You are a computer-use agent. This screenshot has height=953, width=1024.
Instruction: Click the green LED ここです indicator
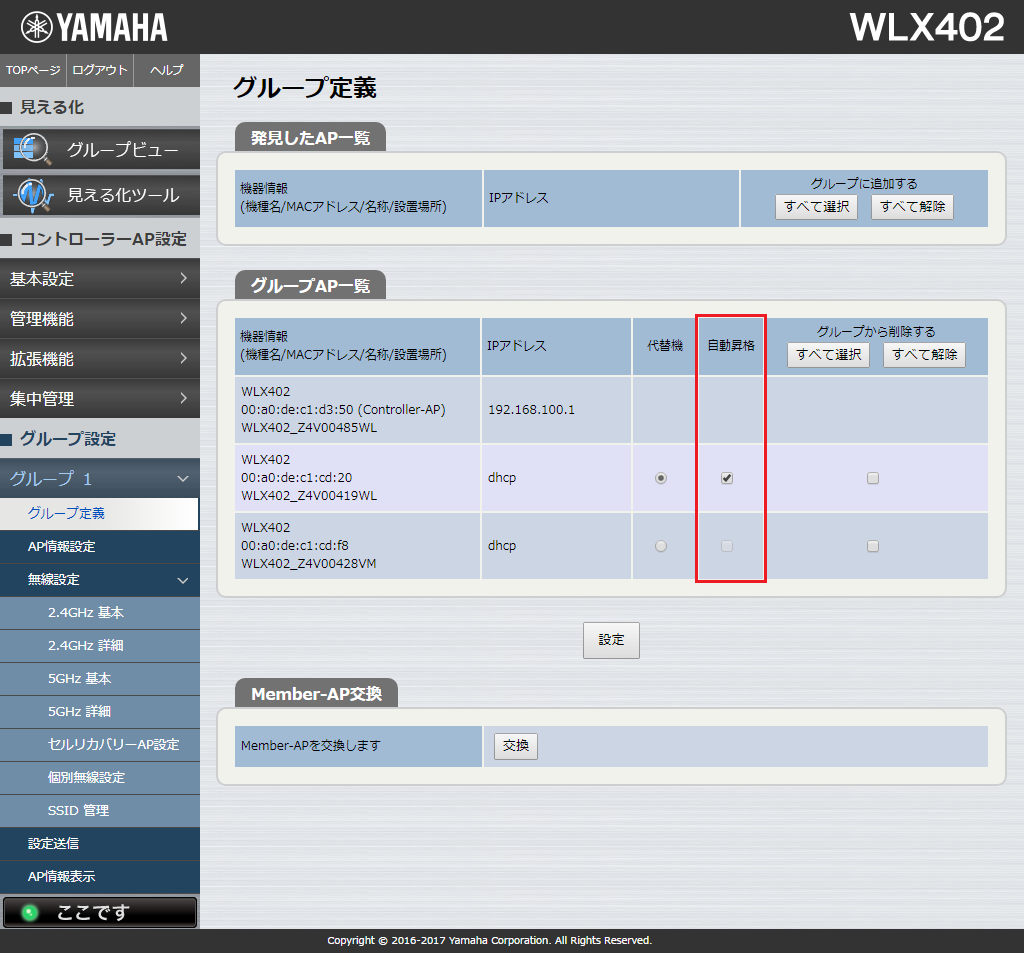point(30,912)
